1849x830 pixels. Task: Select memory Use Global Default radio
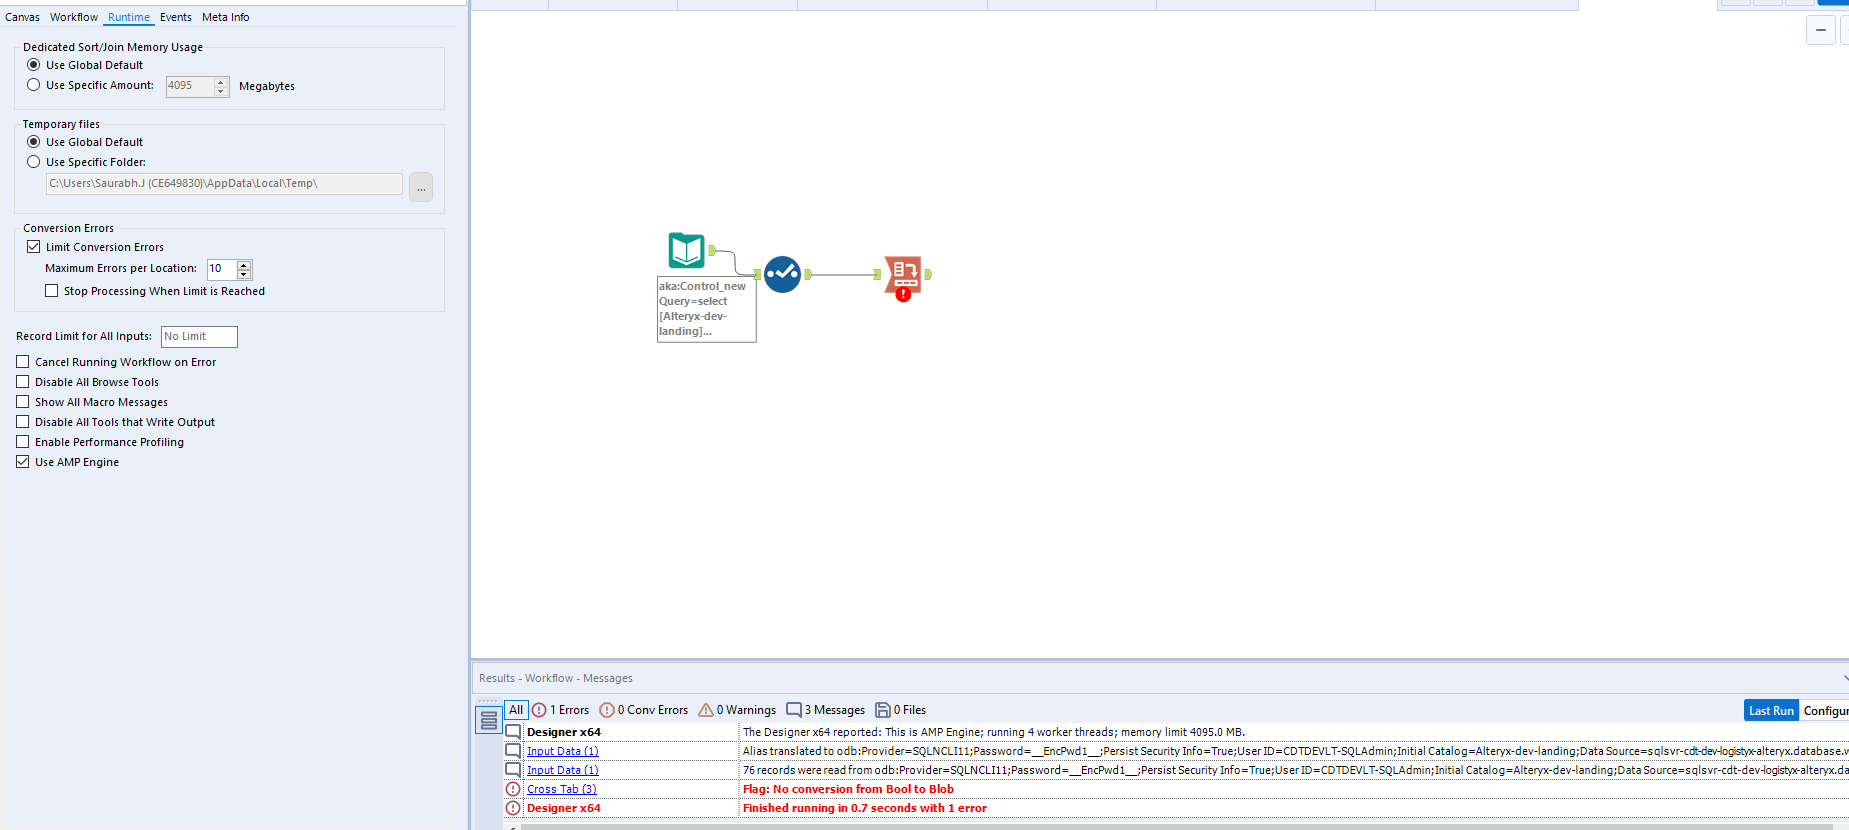[x=34, y=65]
